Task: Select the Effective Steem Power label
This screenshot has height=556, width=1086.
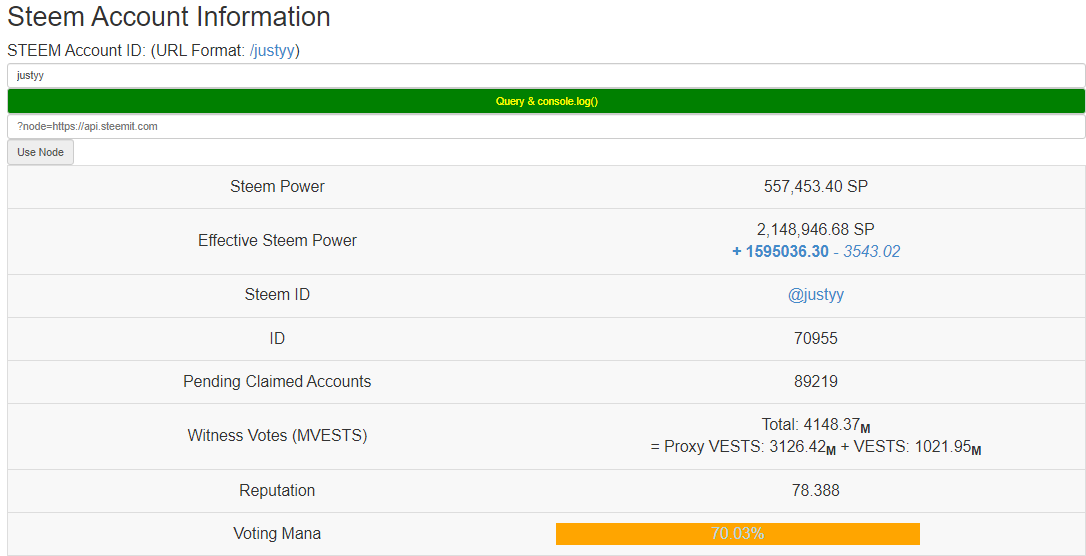Action: click(277, 240)
